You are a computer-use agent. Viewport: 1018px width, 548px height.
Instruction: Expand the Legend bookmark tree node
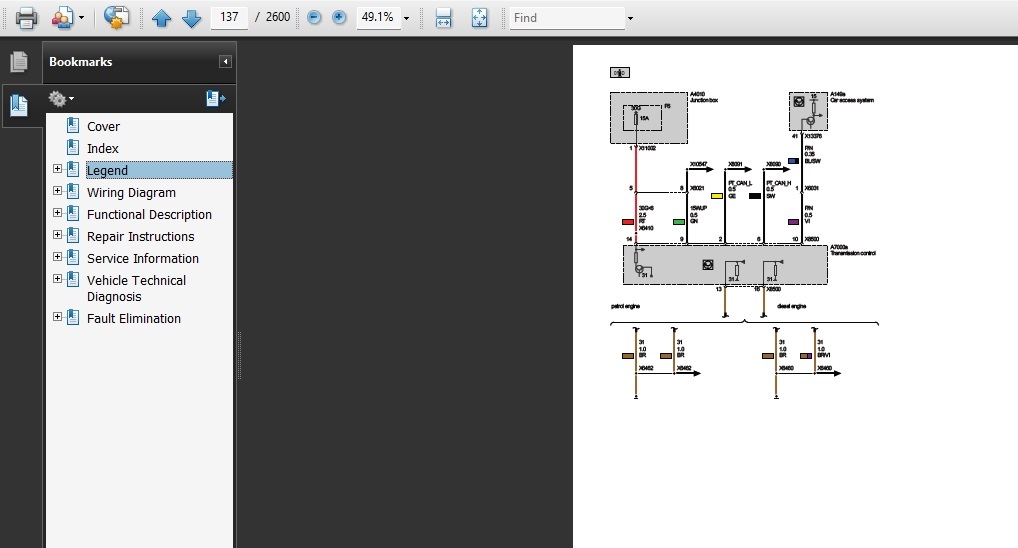click(x=57, y=169)
